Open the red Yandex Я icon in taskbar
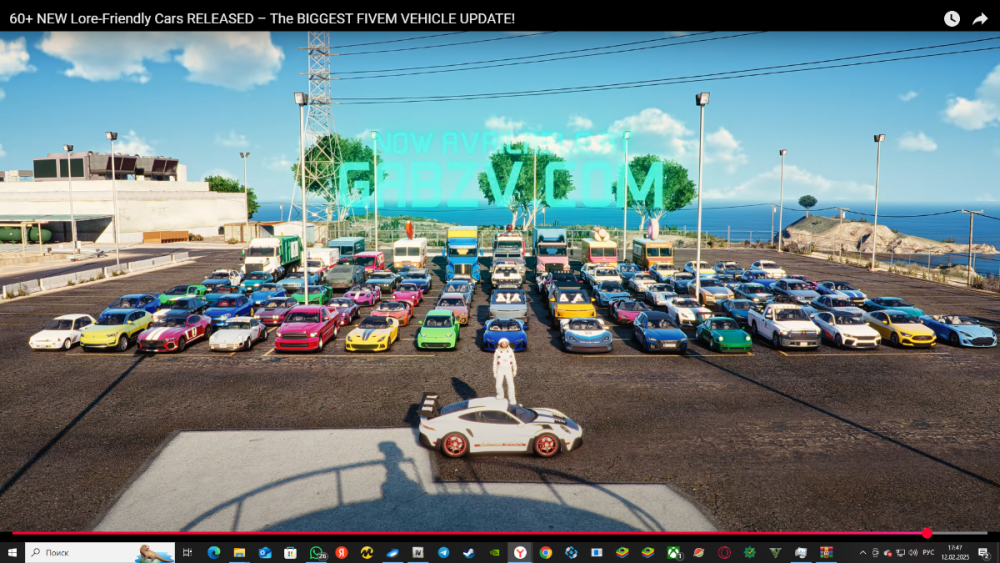Screen dimensions: 1000x563 (x=342, y=552)
